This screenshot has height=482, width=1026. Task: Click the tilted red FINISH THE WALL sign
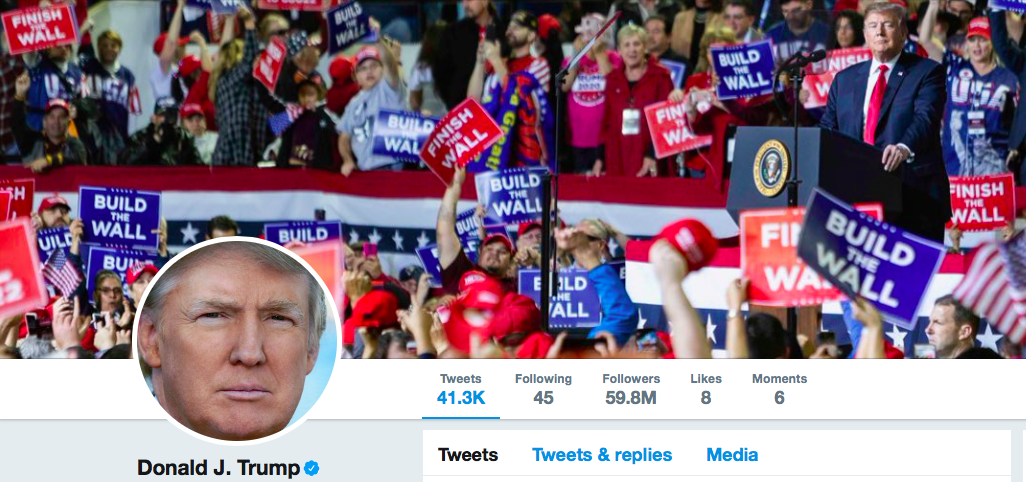click(x=460, y=141)
